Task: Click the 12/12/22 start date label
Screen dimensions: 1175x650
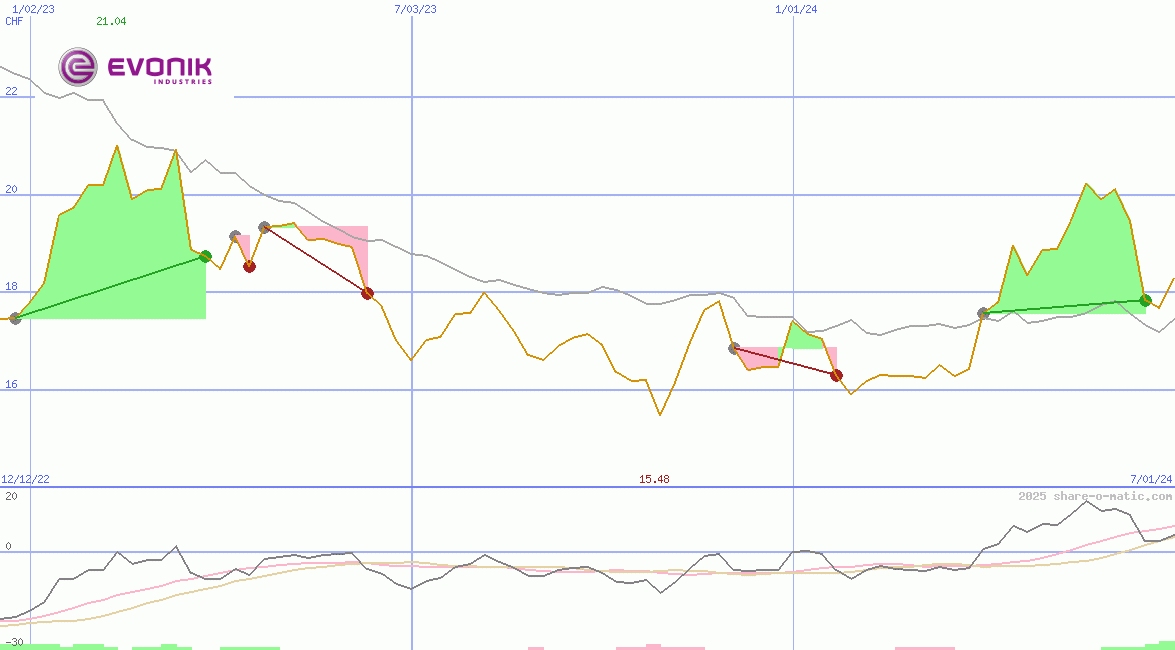Action: [x=23, y=478]
